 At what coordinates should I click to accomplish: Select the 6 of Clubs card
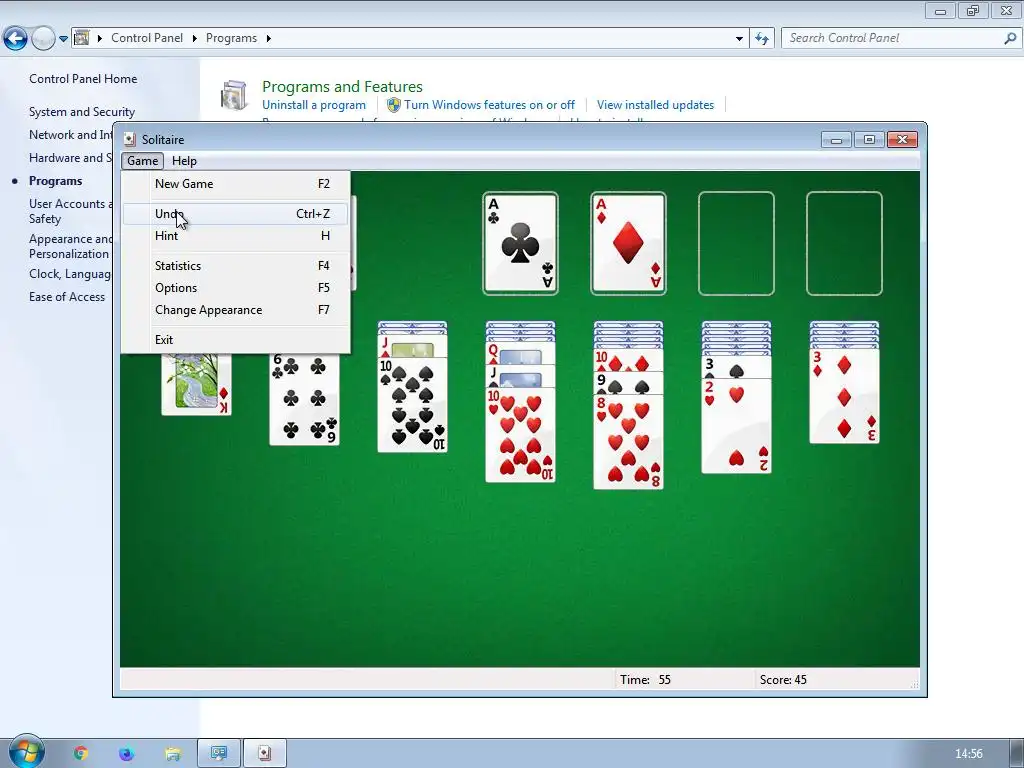[304, 400]
